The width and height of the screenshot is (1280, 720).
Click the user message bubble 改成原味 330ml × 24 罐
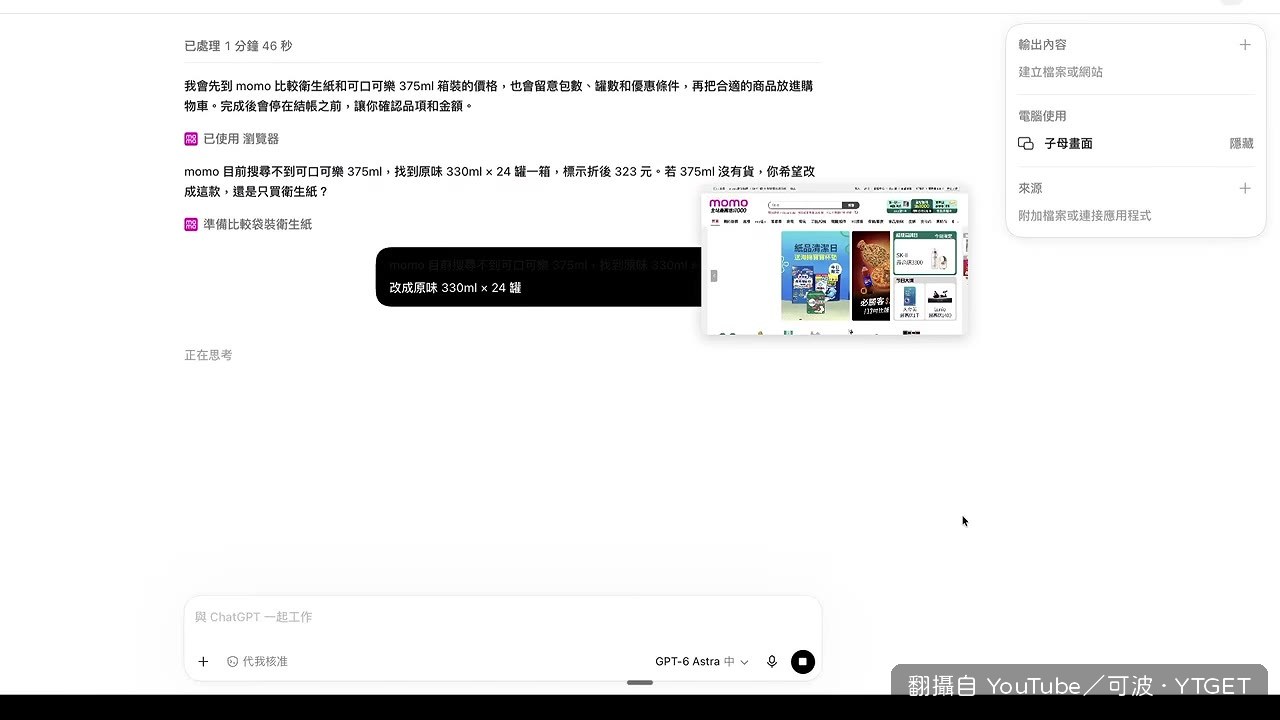point(540,277)
